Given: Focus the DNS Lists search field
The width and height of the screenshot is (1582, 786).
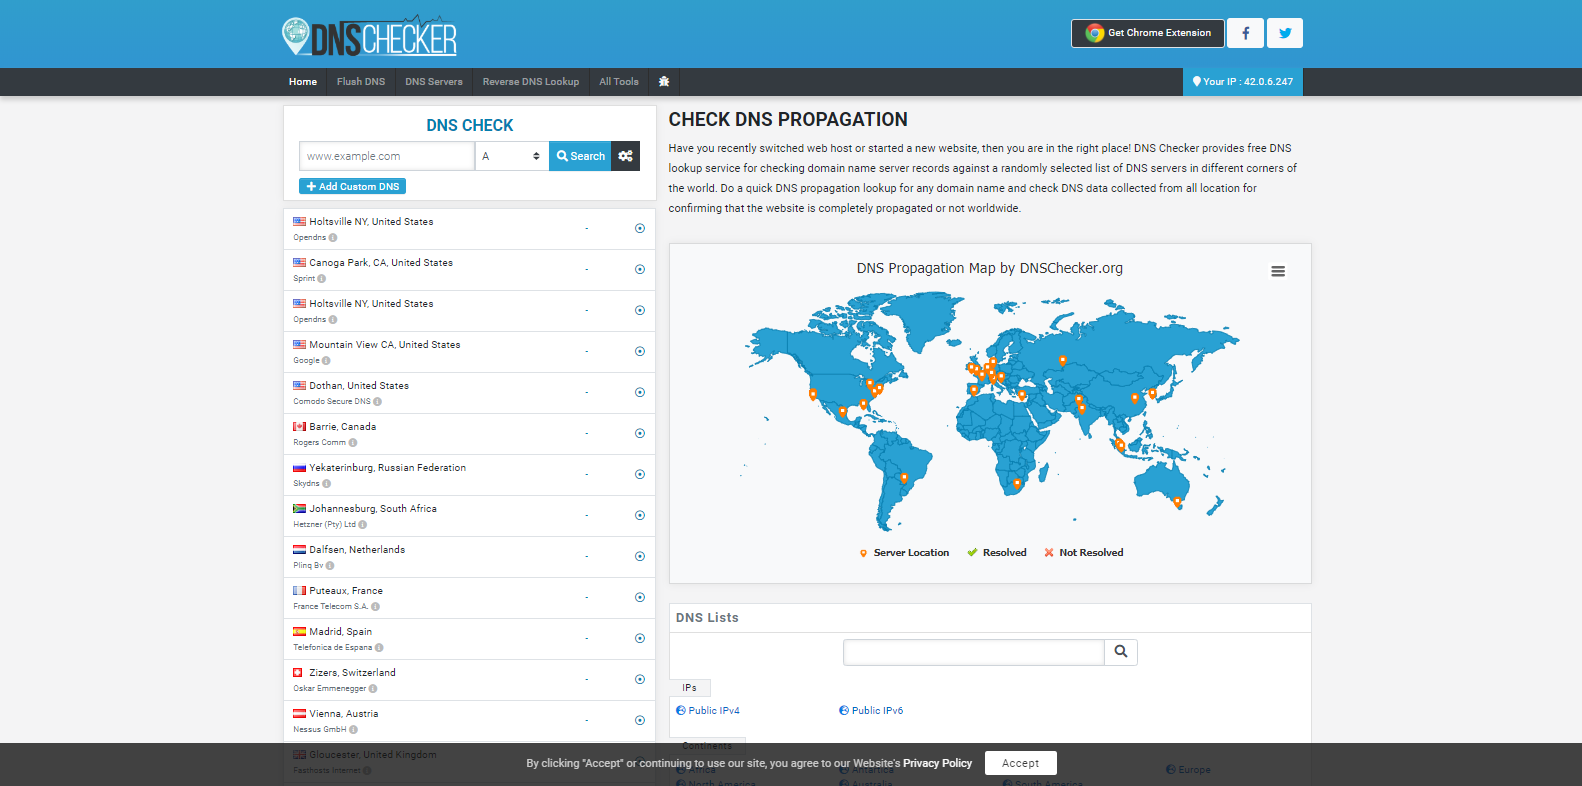Looking at the screenshot, I should pyautogui.click(x=974, y=652).
